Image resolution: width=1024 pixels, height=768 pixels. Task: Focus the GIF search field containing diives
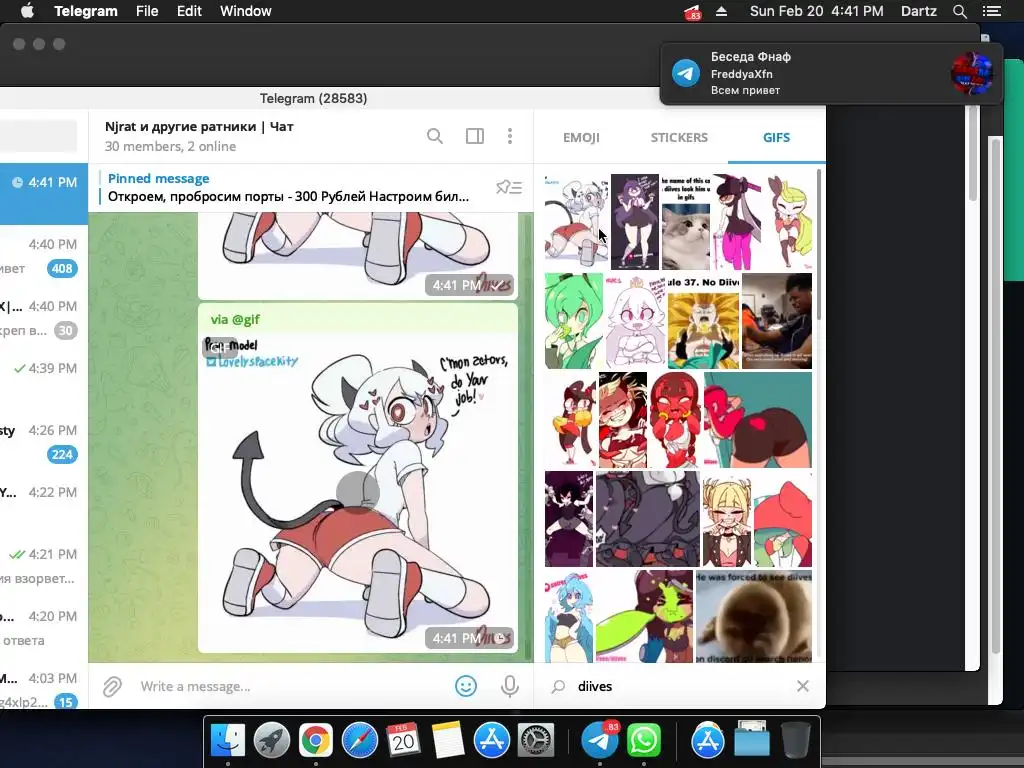click(x=679, y=686)
